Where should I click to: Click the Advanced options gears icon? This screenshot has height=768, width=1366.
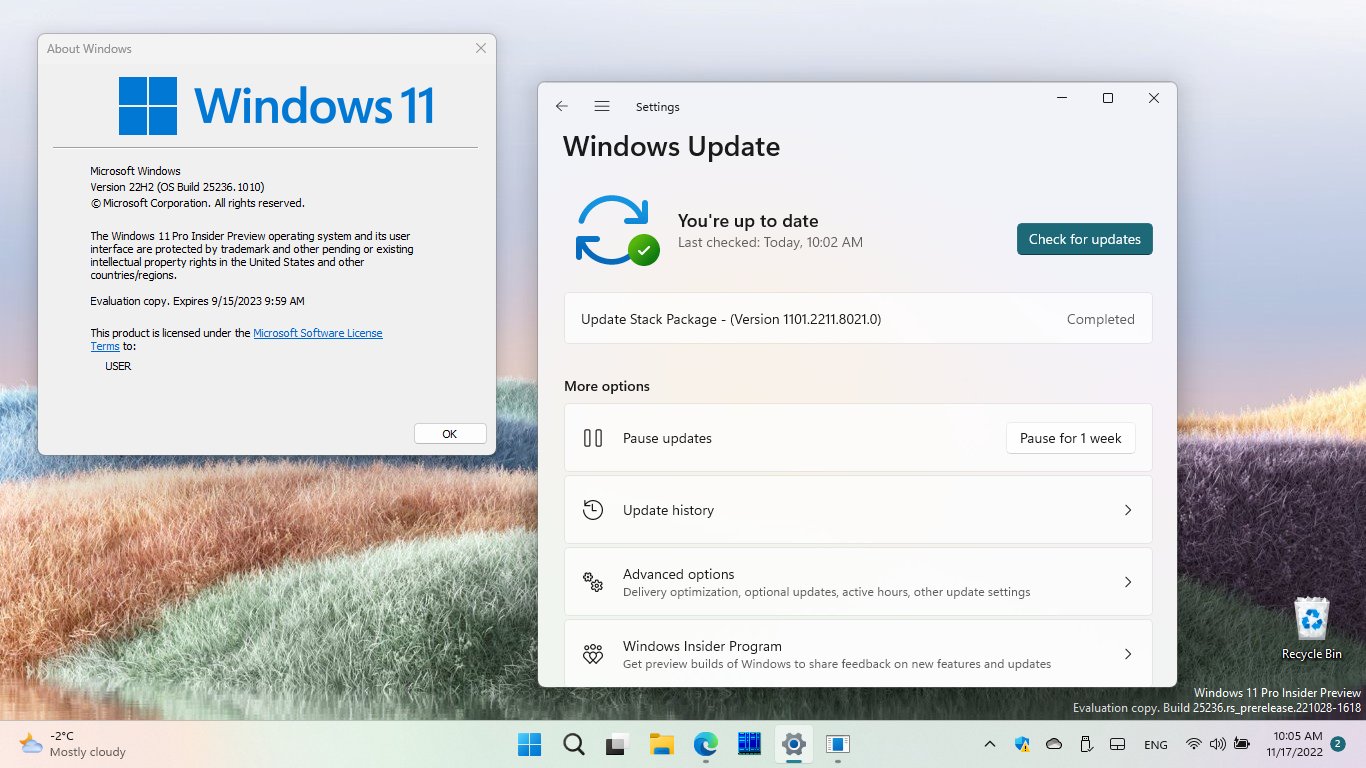[x=593, y=582]
